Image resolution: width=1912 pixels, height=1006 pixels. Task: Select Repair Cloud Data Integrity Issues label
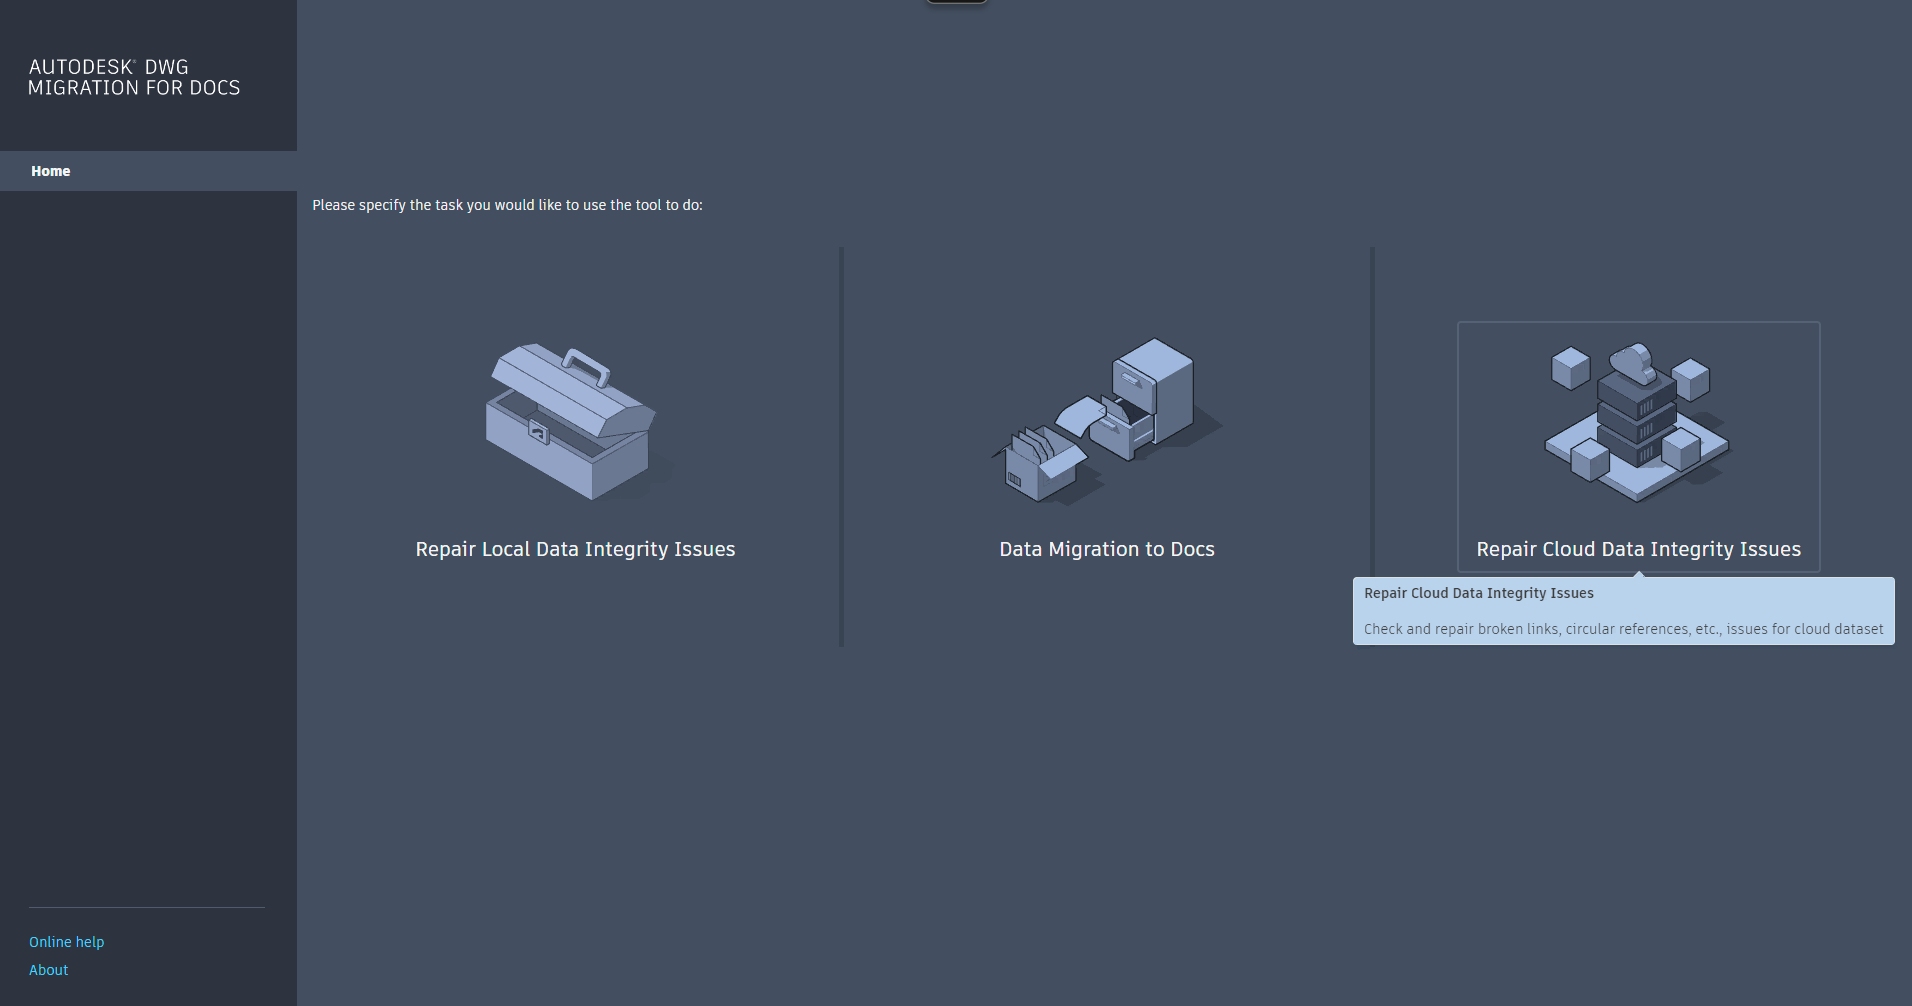[1638, 549]
